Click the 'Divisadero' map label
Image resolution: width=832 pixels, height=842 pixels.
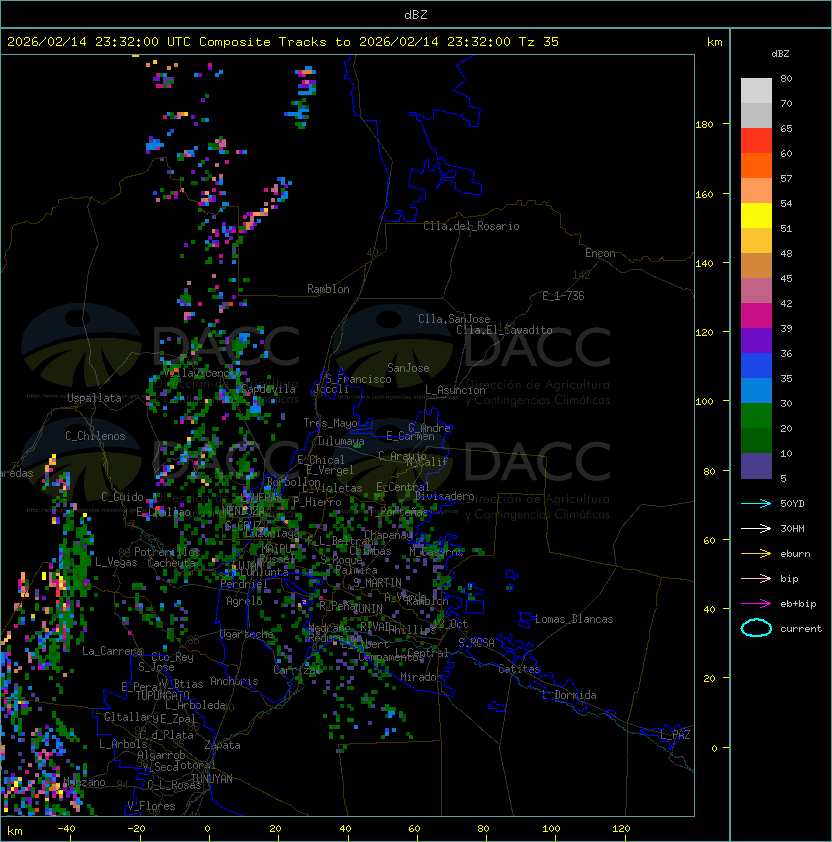444,496
